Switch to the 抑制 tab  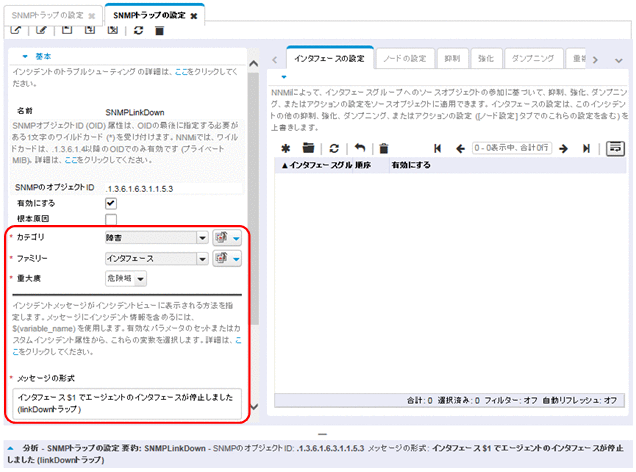pos(452,59)
